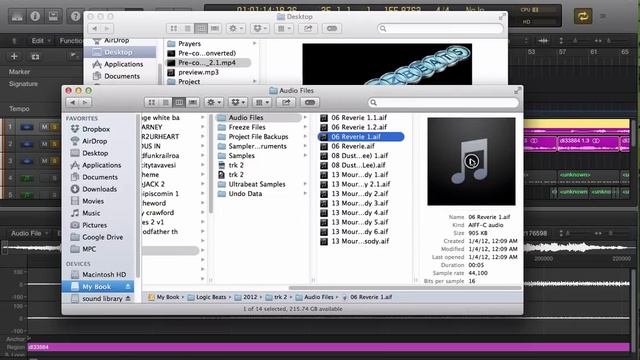
Task: Mute track 2 in Logic
Action: tap(44, 144)
